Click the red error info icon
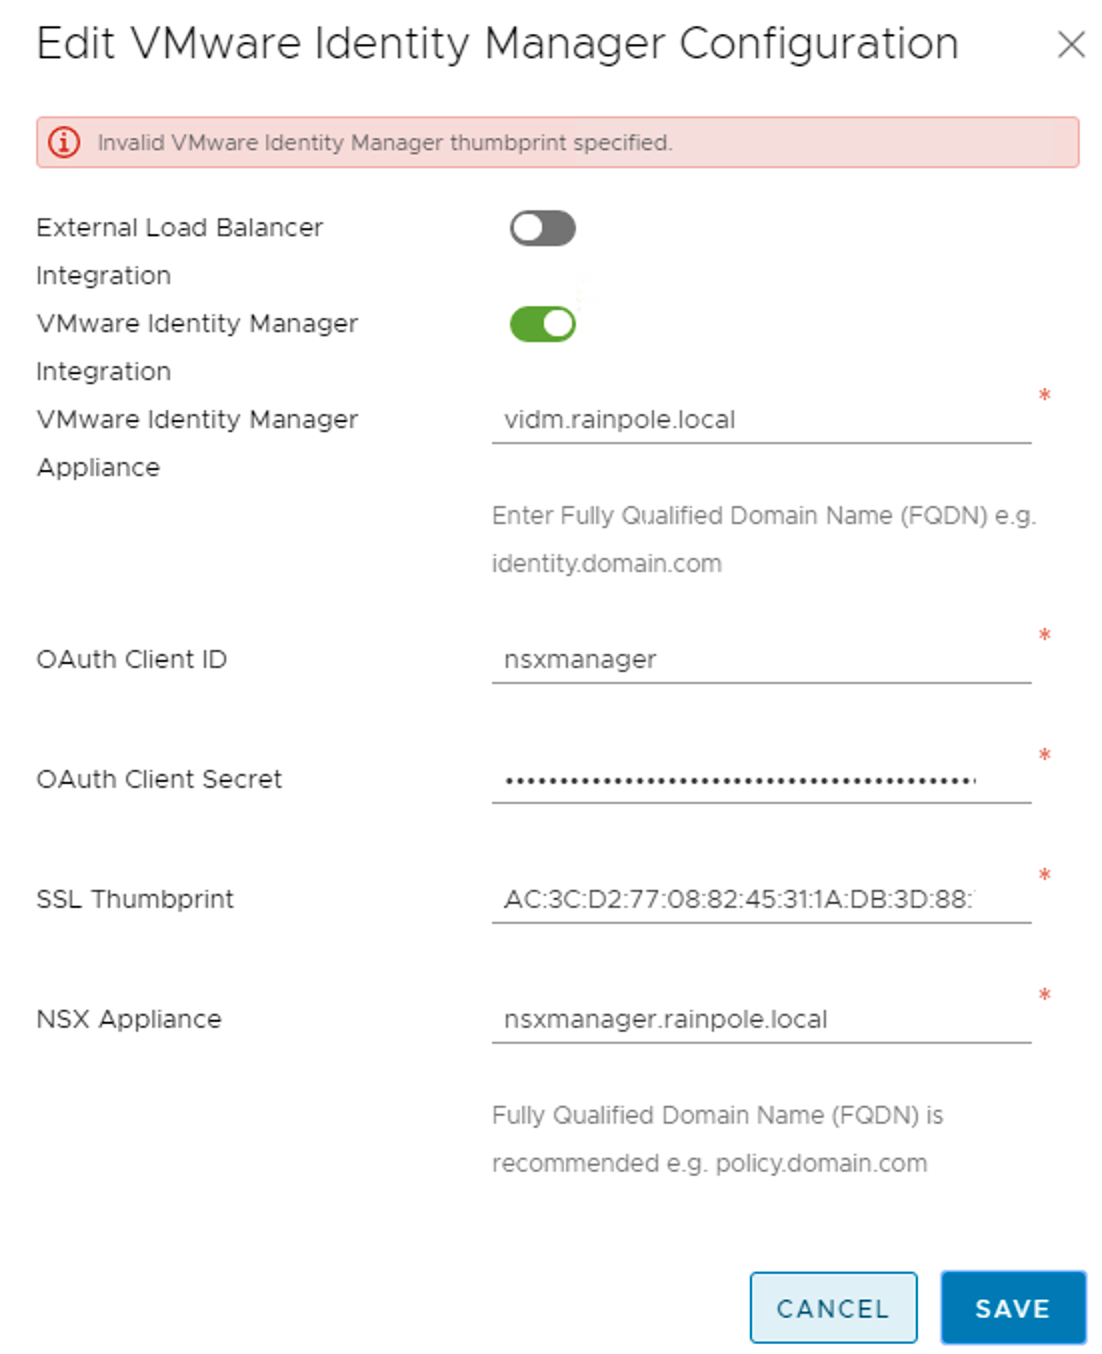The image size is (1102, 1354). (x=64, y=142)
